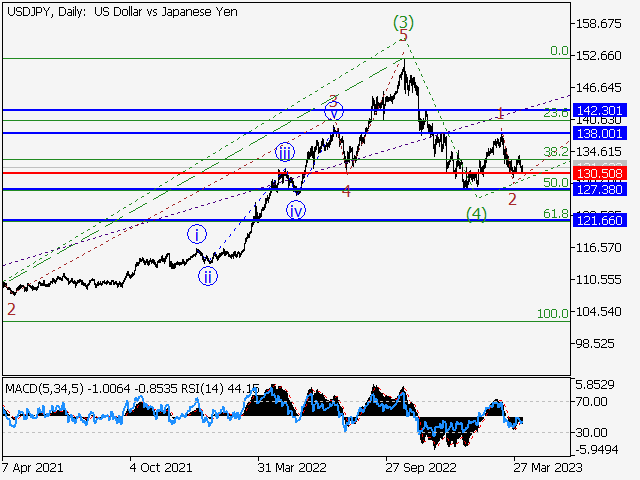Click the 27 Sep 2022 date label
Image resolution: width=640 pixels, height=480 pixels.
421,468
